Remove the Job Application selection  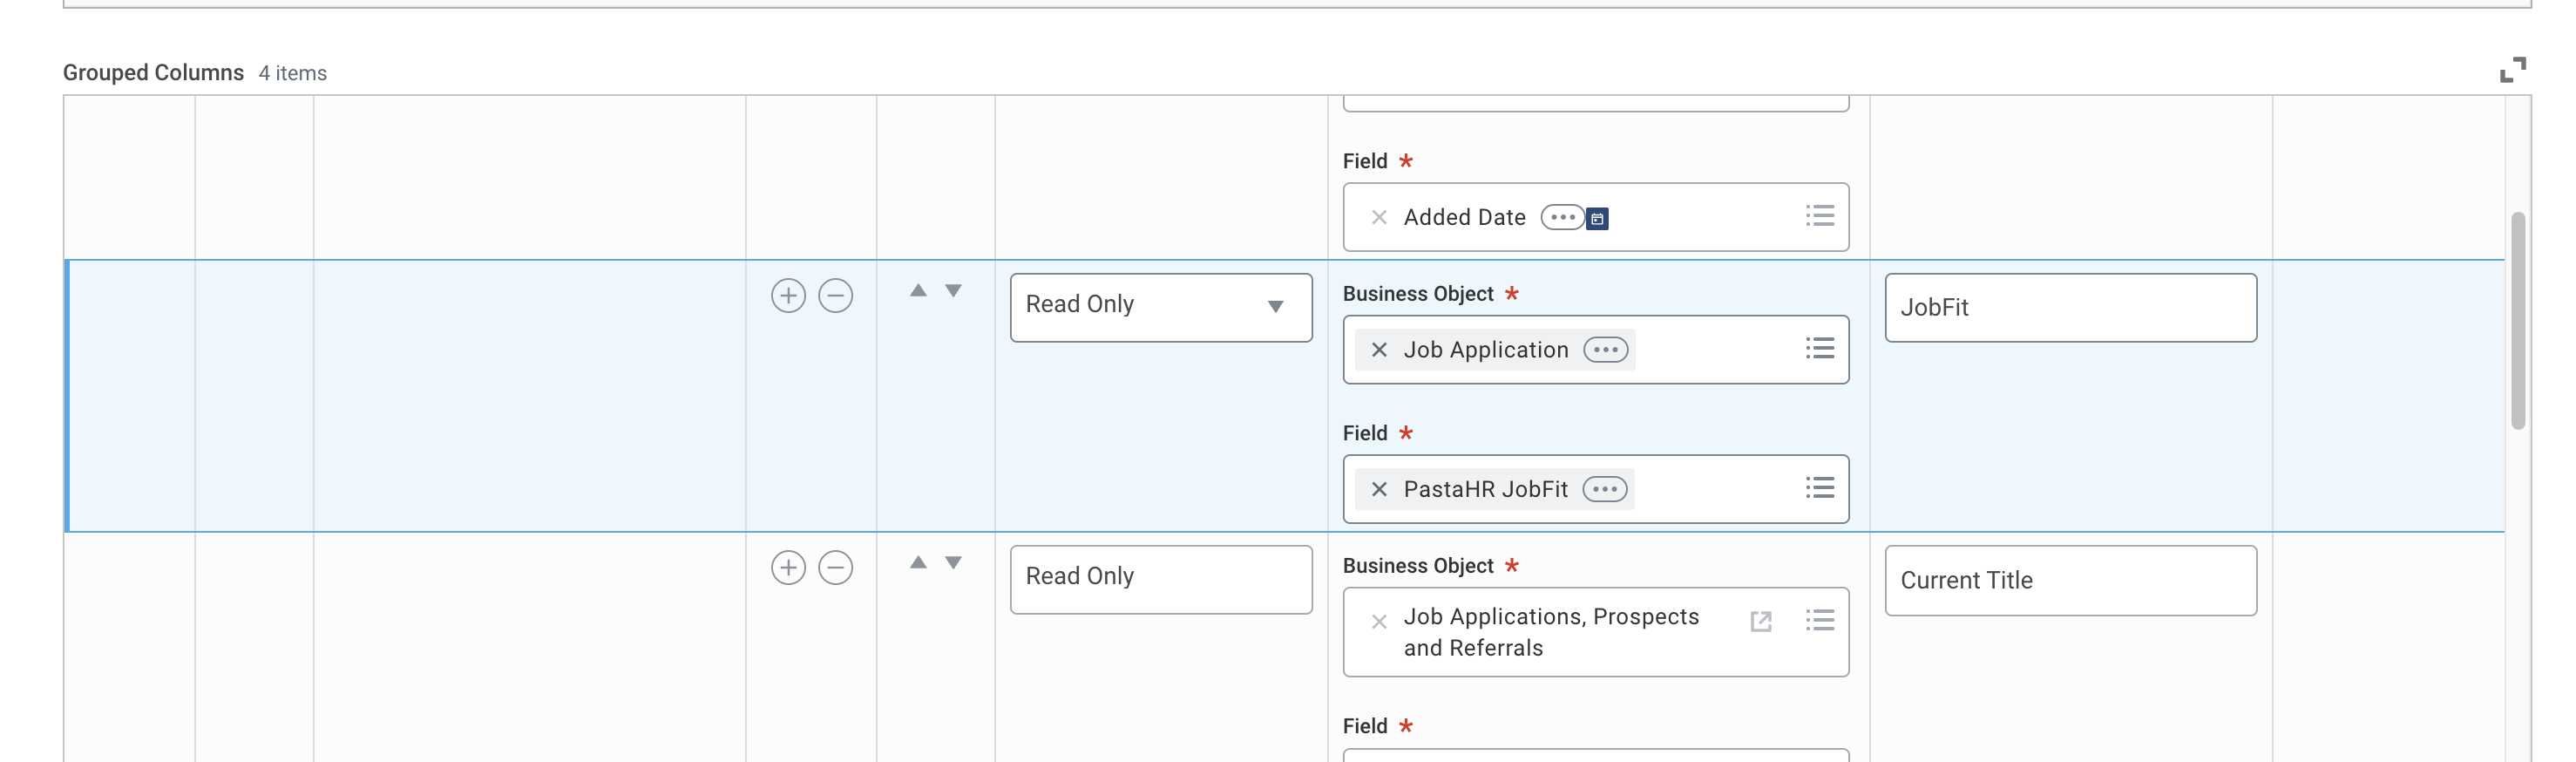[x=1379, y=350]
